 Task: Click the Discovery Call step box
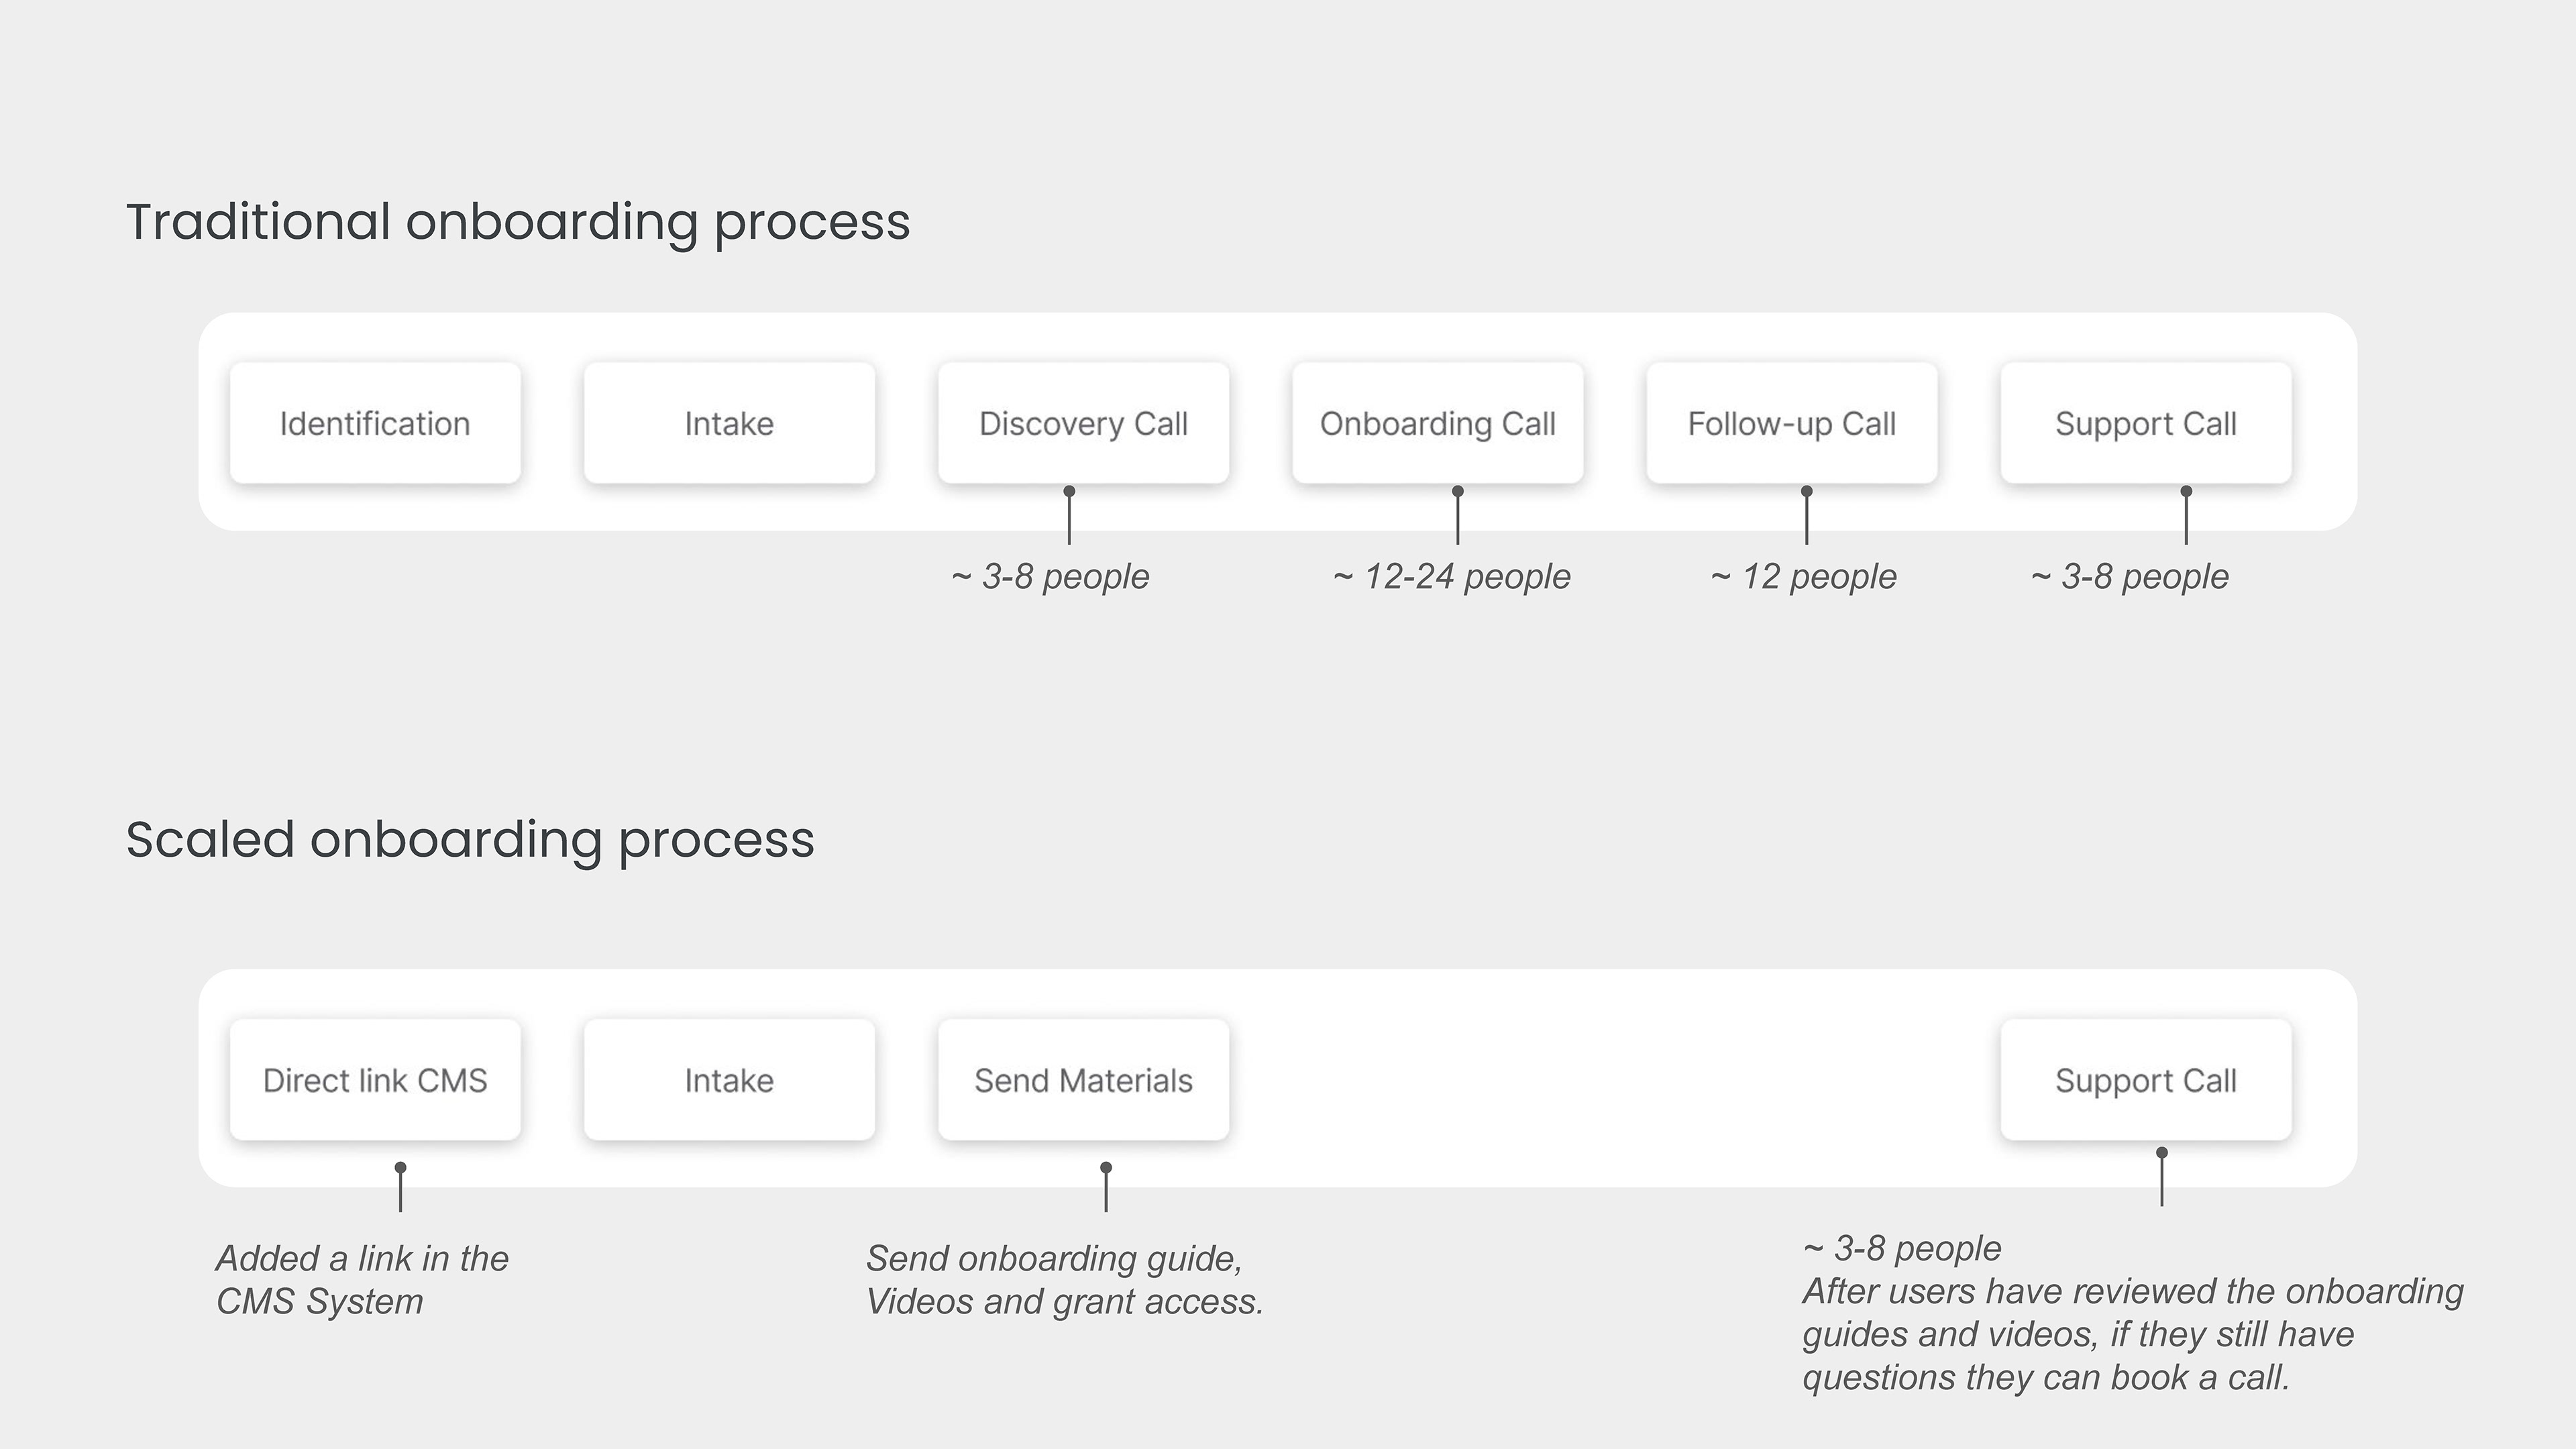click(1083, 424)
